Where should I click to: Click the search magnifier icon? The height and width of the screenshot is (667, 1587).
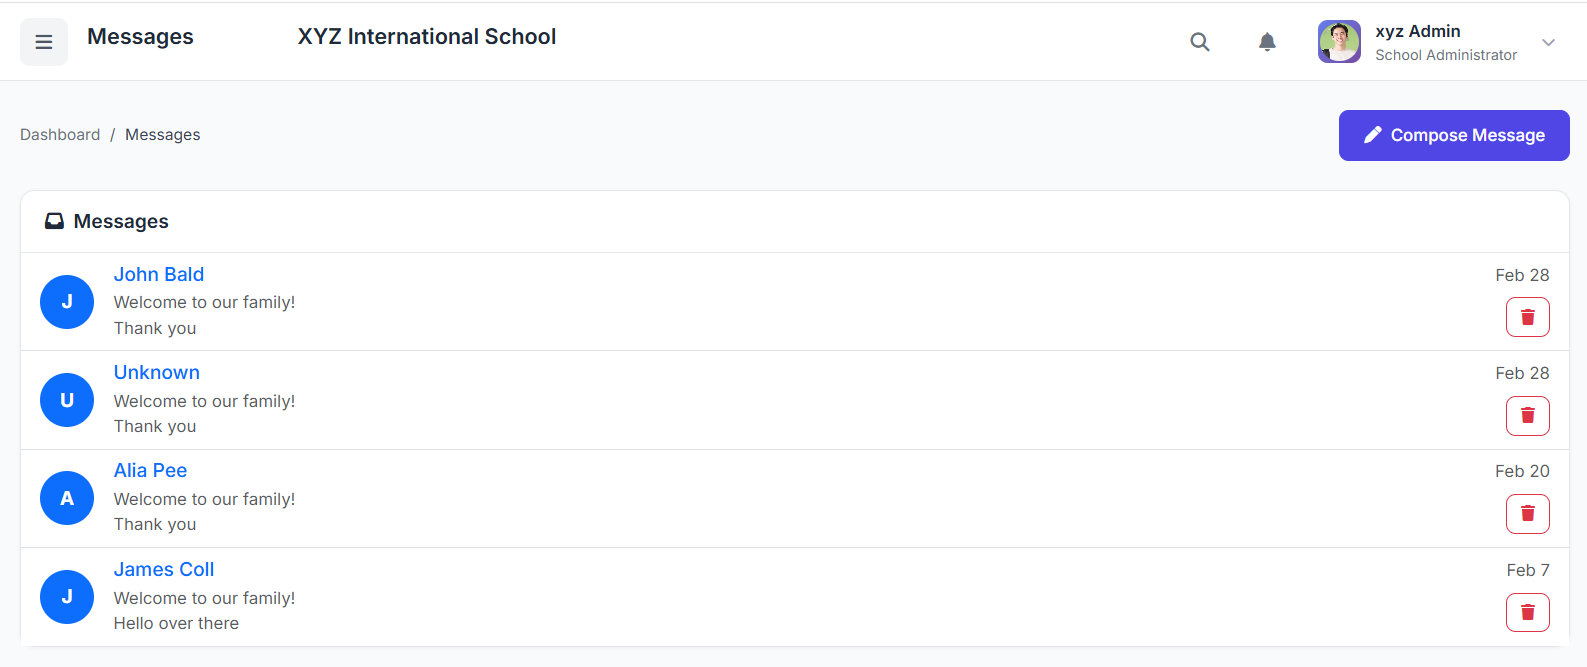pyautogui.click(x=1200, y=42)
